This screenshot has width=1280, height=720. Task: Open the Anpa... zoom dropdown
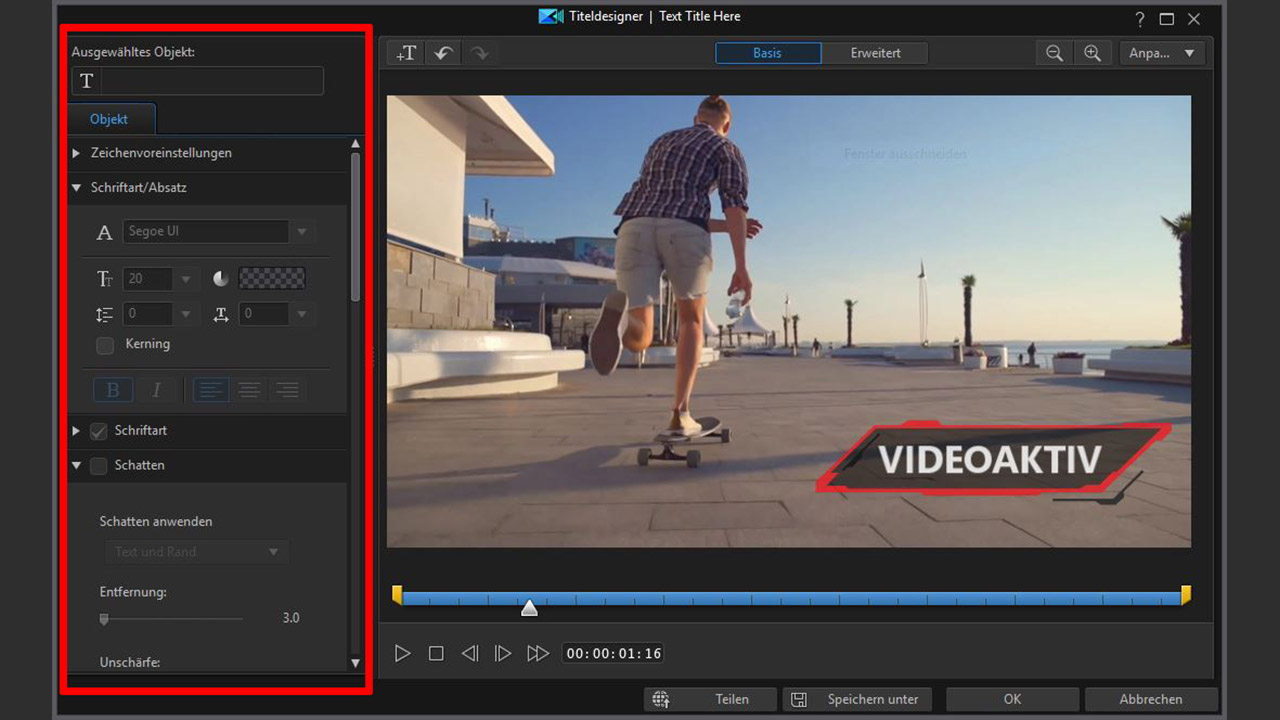1161,54
